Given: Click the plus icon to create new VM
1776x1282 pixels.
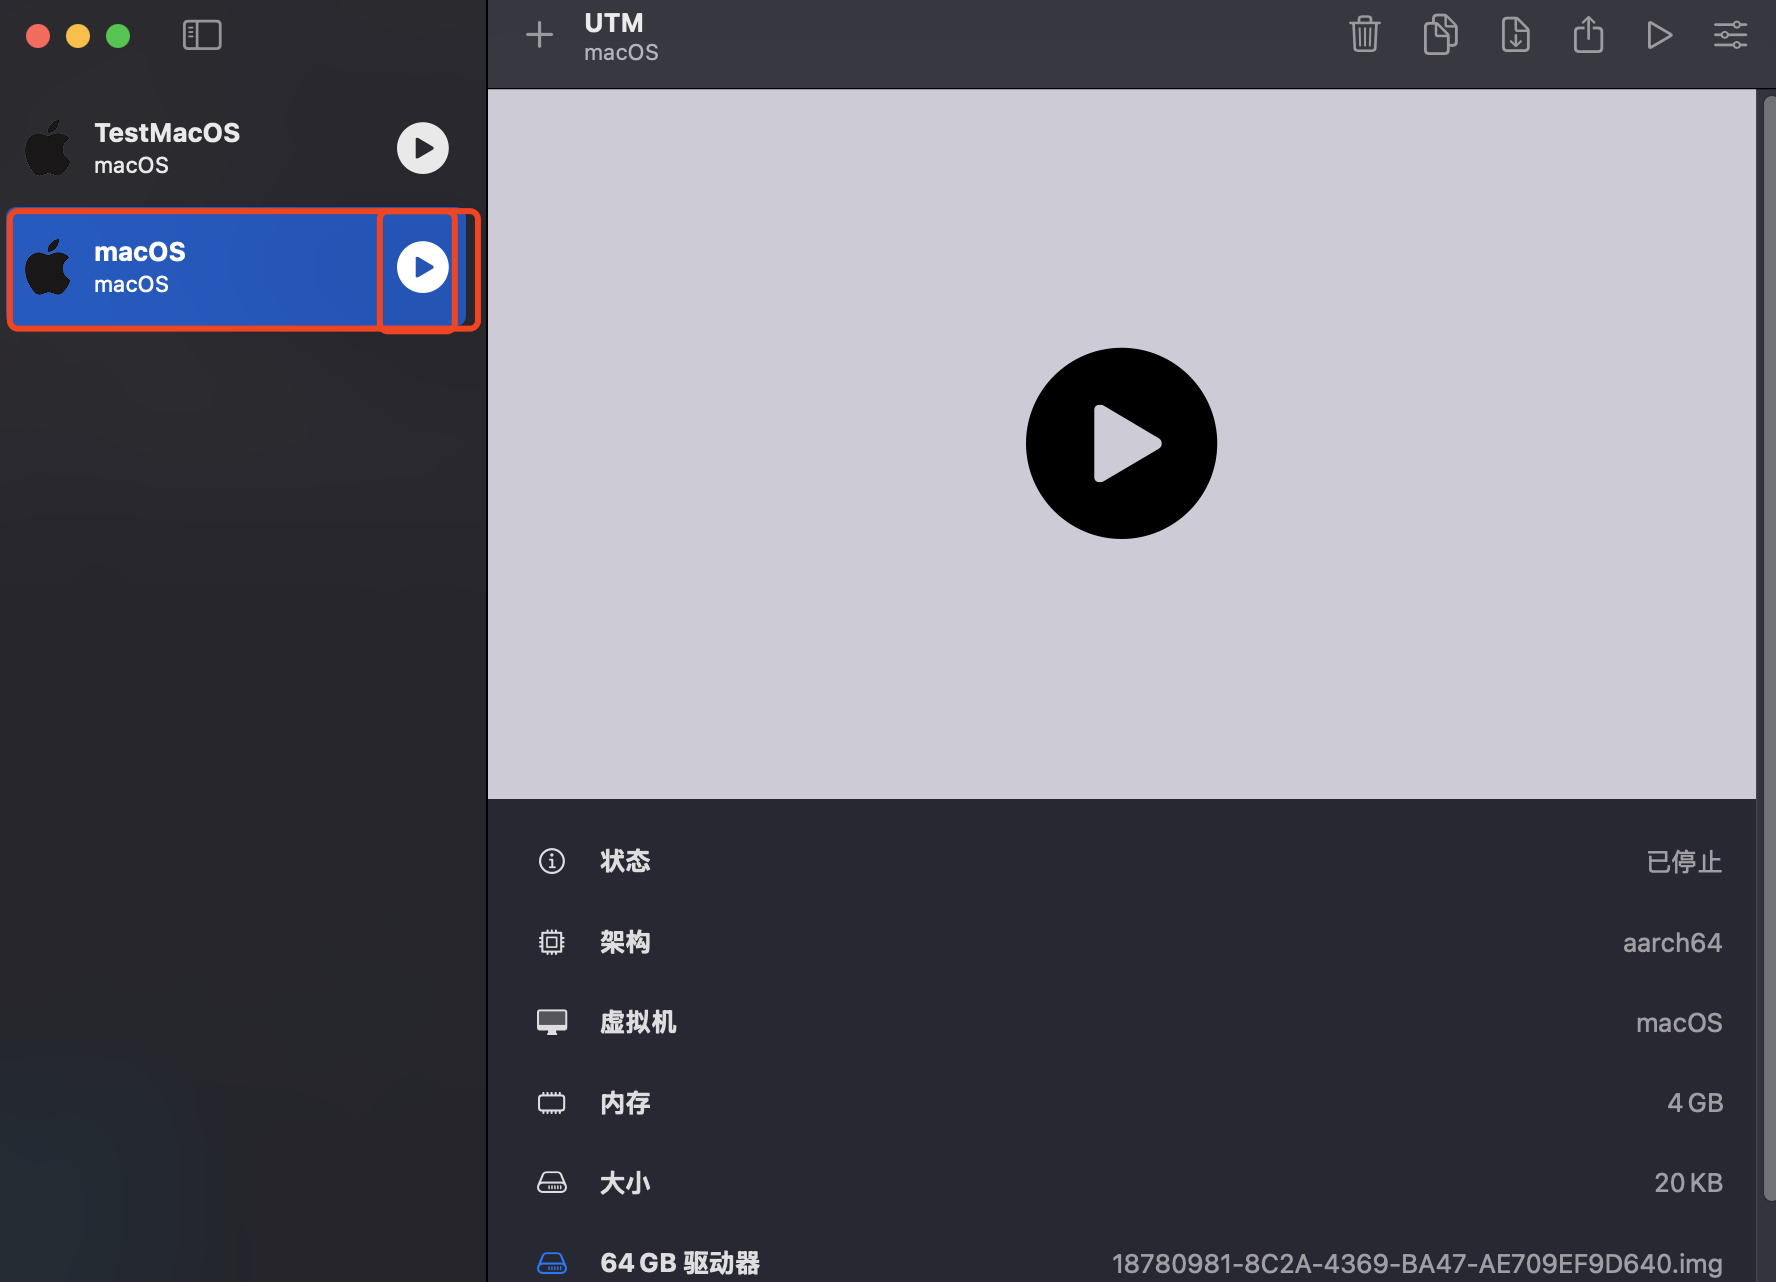Looking at the screenshot, I should click(x=539, y=35).
